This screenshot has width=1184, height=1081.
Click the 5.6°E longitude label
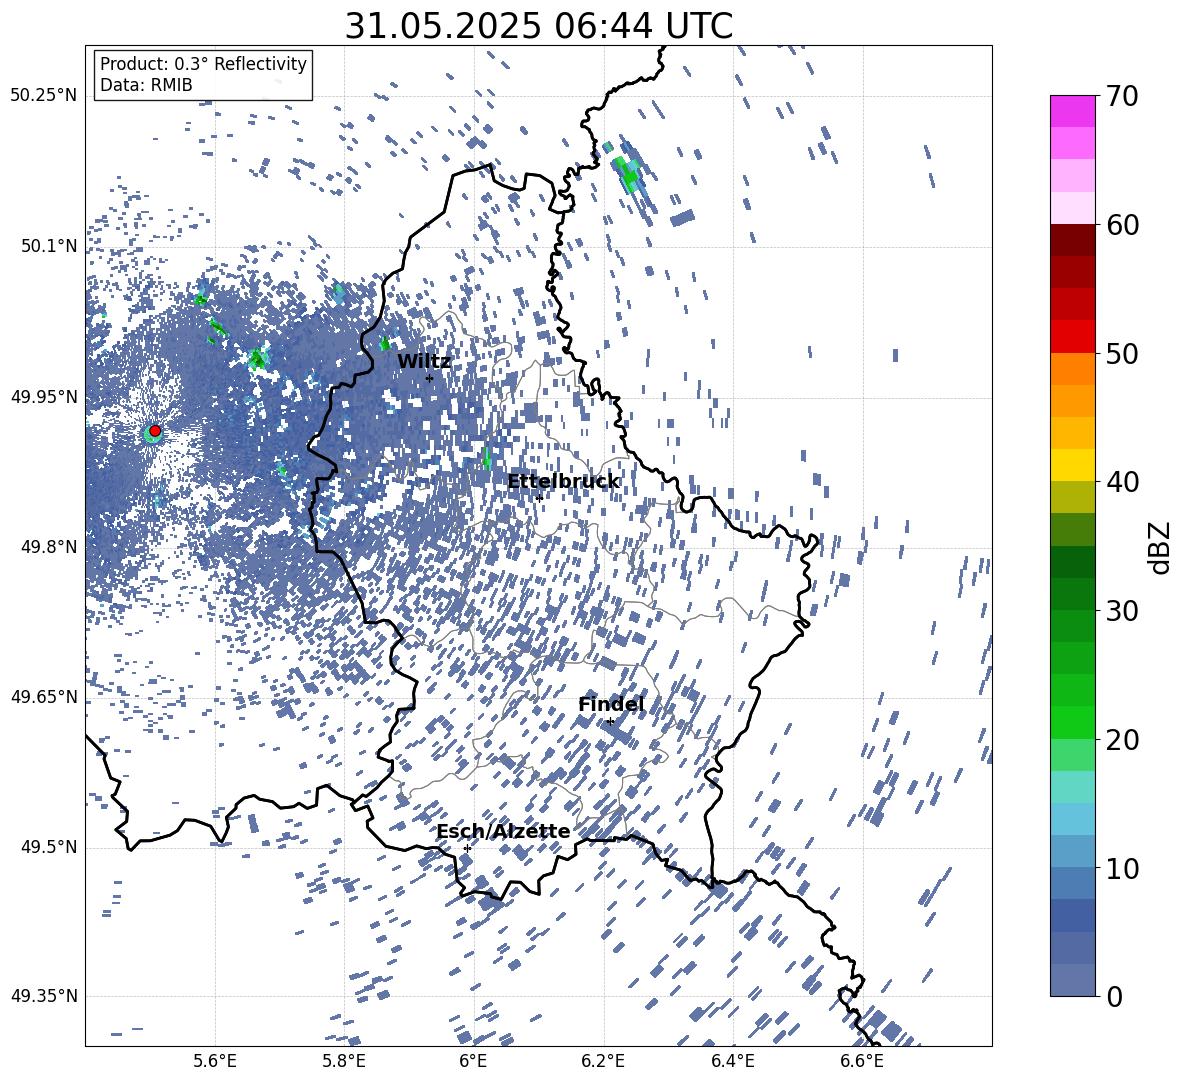[x=215, y=1061]
